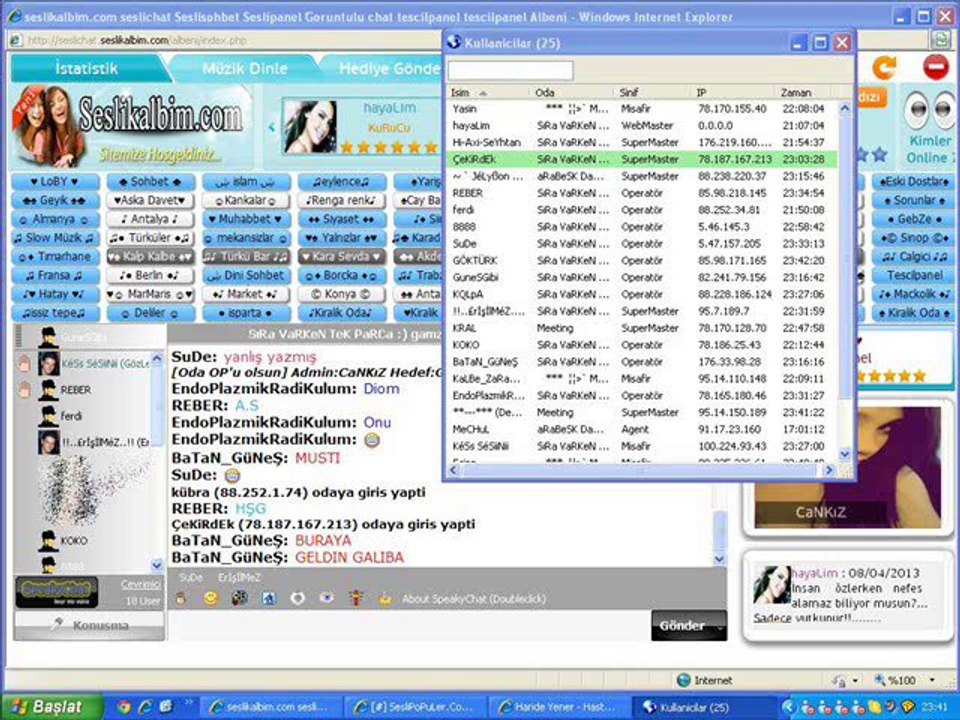Click KOKO's avatar in user list
The width and height of the screenshot is (960, 720).
[48, 541]
